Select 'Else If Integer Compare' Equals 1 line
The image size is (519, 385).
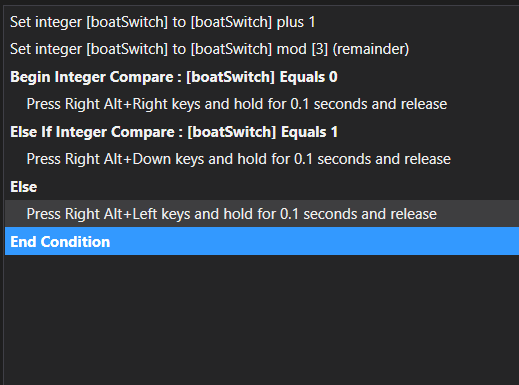pyautogui.click(x=262, y=132)
